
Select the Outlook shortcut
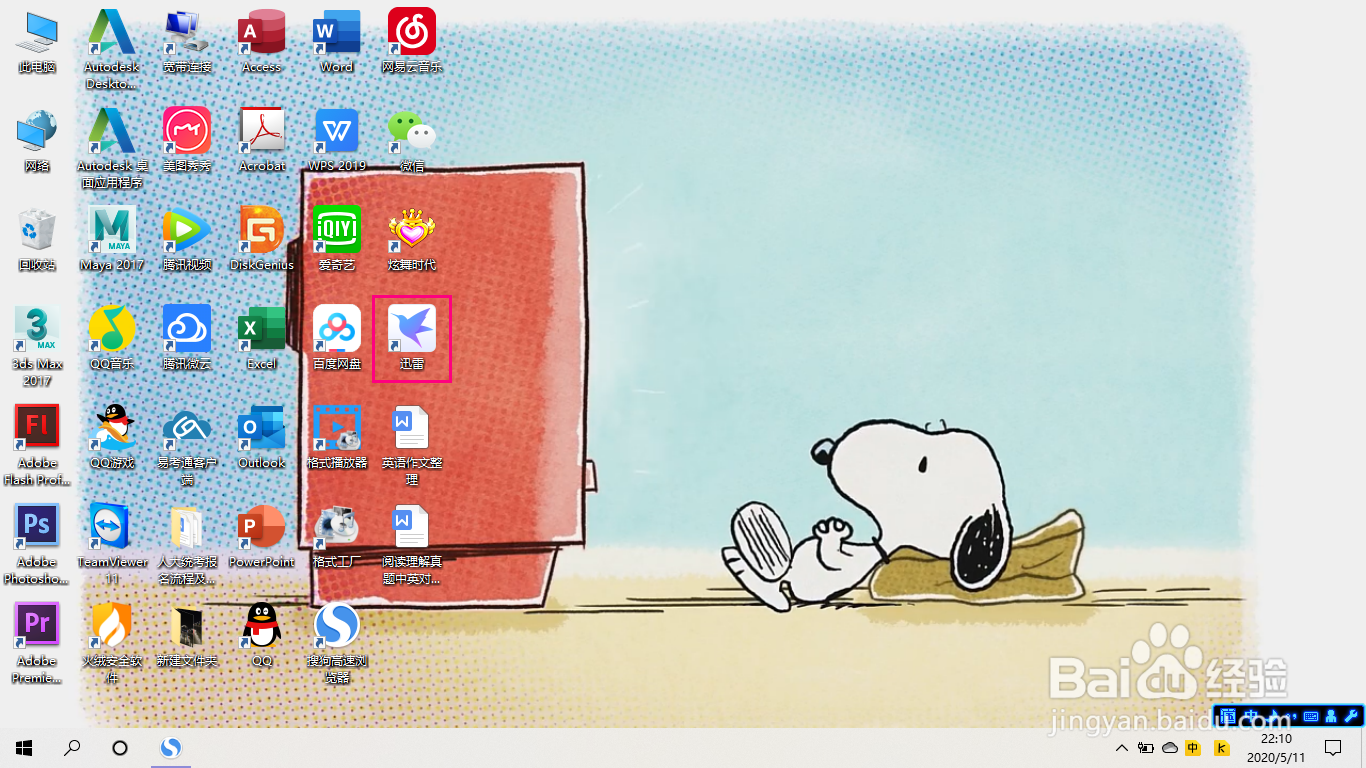coord(262,438)
